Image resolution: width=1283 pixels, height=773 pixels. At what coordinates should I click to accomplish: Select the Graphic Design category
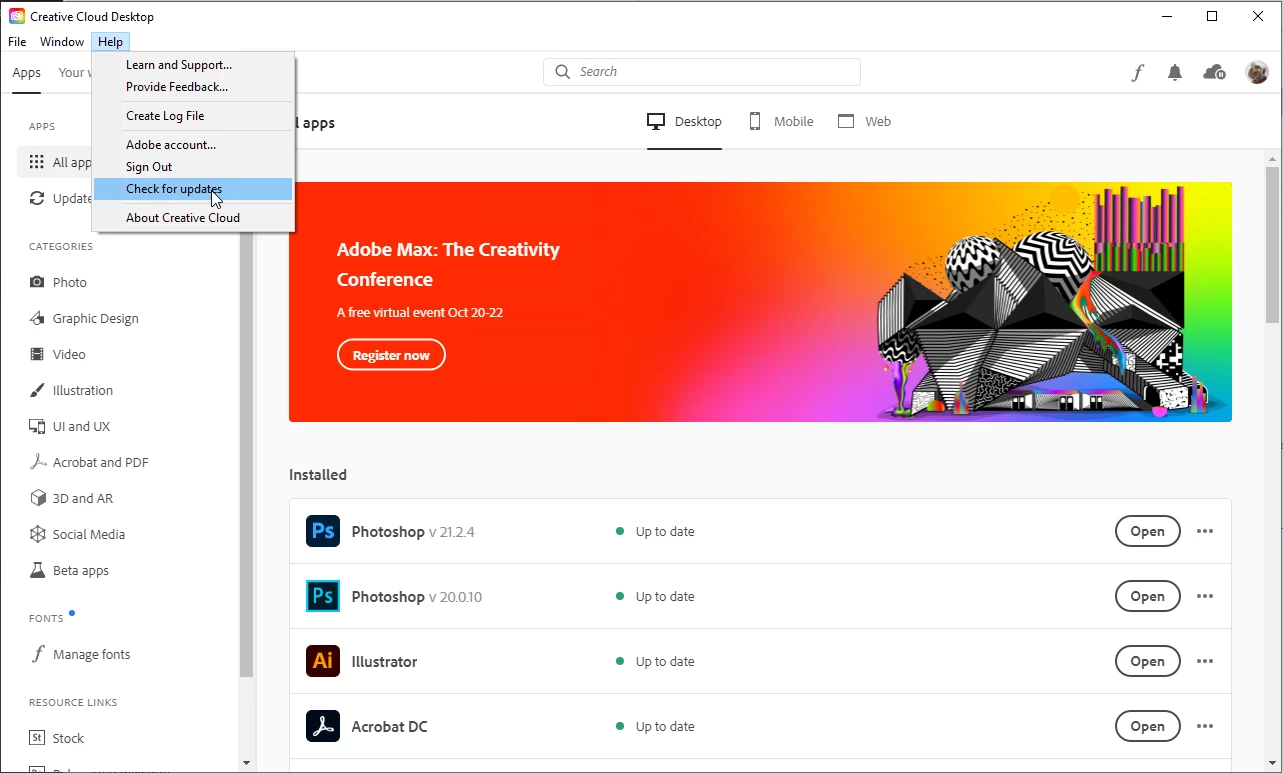click(x=84, y=318)
